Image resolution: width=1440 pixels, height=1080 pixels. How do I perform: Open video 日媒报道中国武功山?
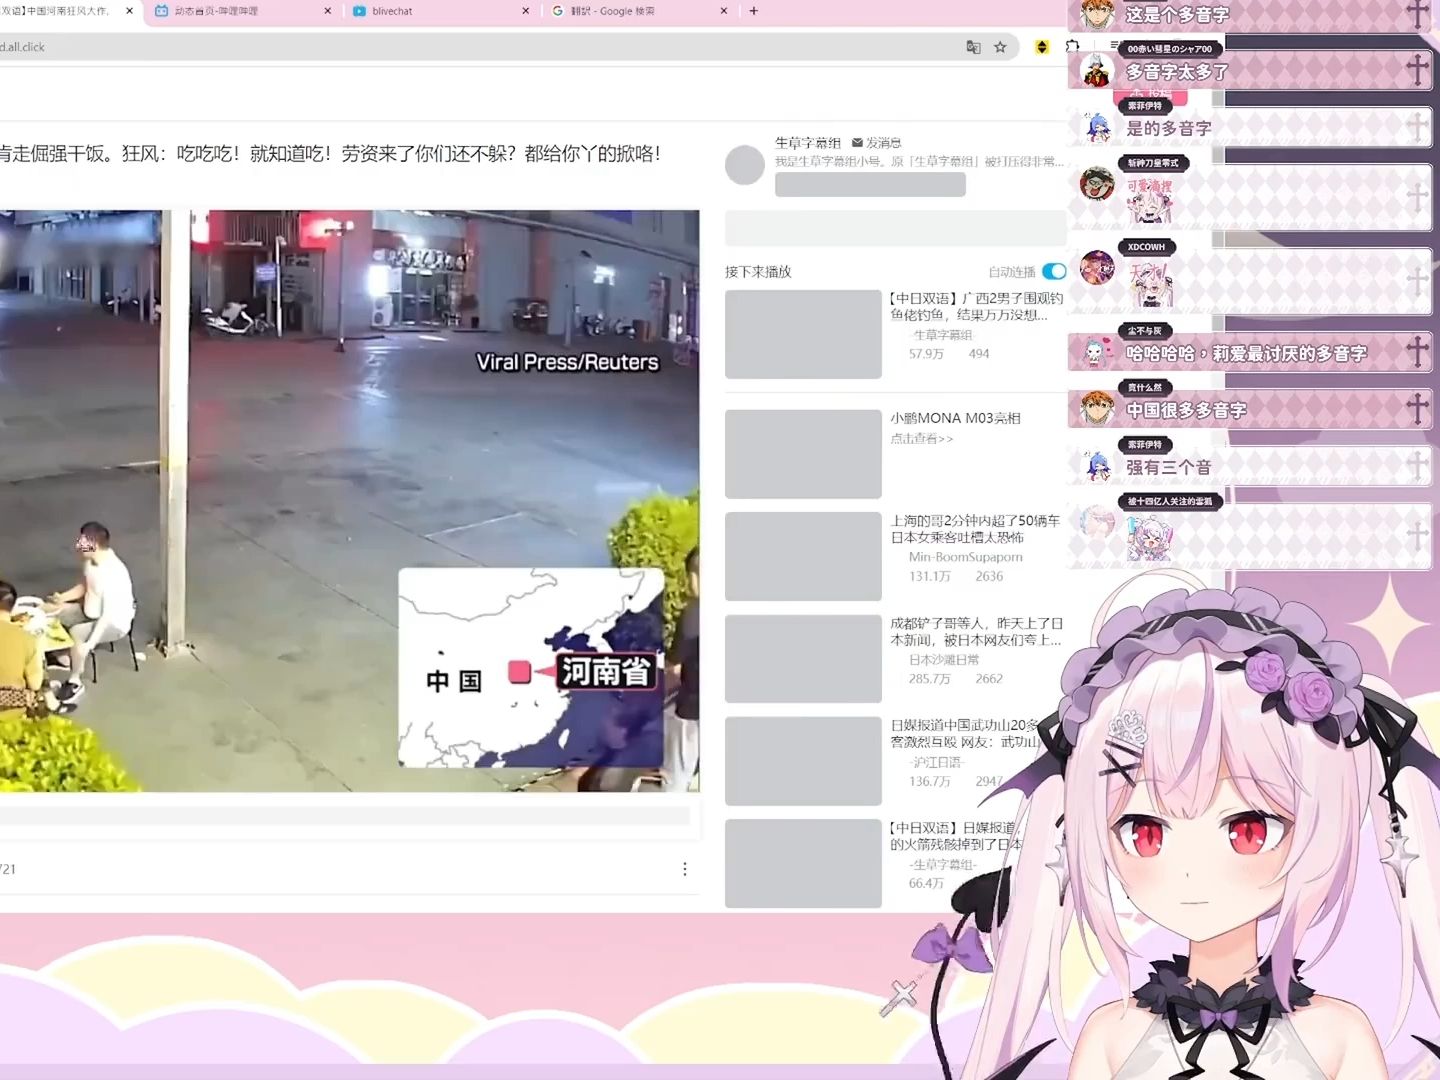965,733
